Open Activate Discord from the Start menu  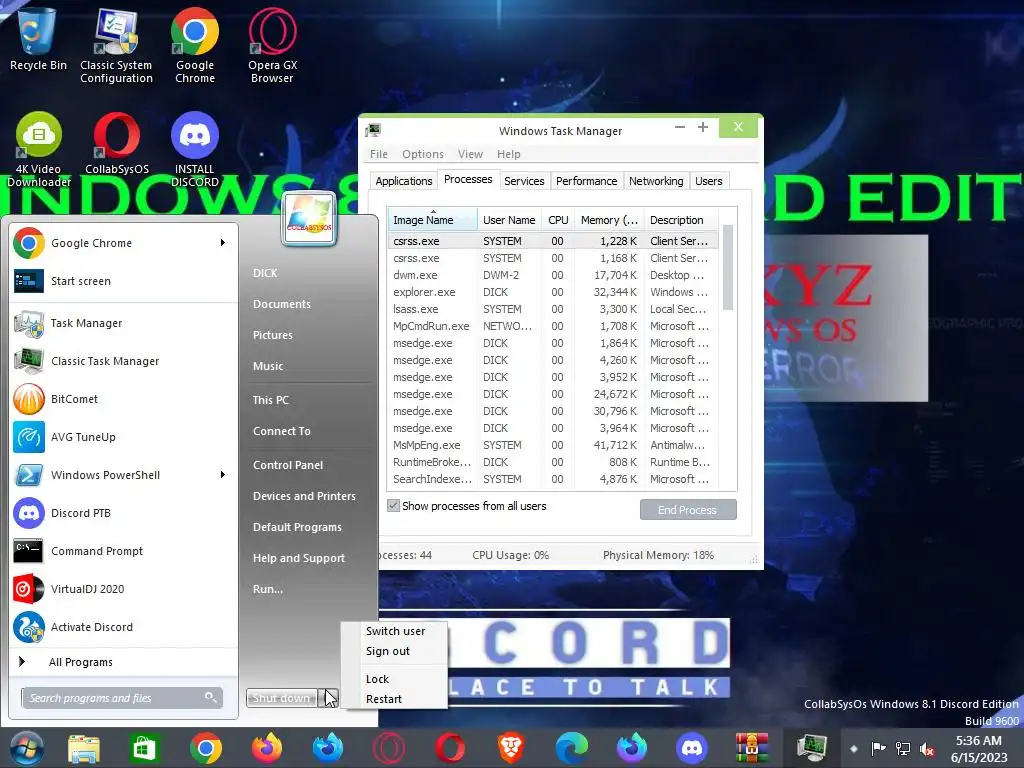121,627
